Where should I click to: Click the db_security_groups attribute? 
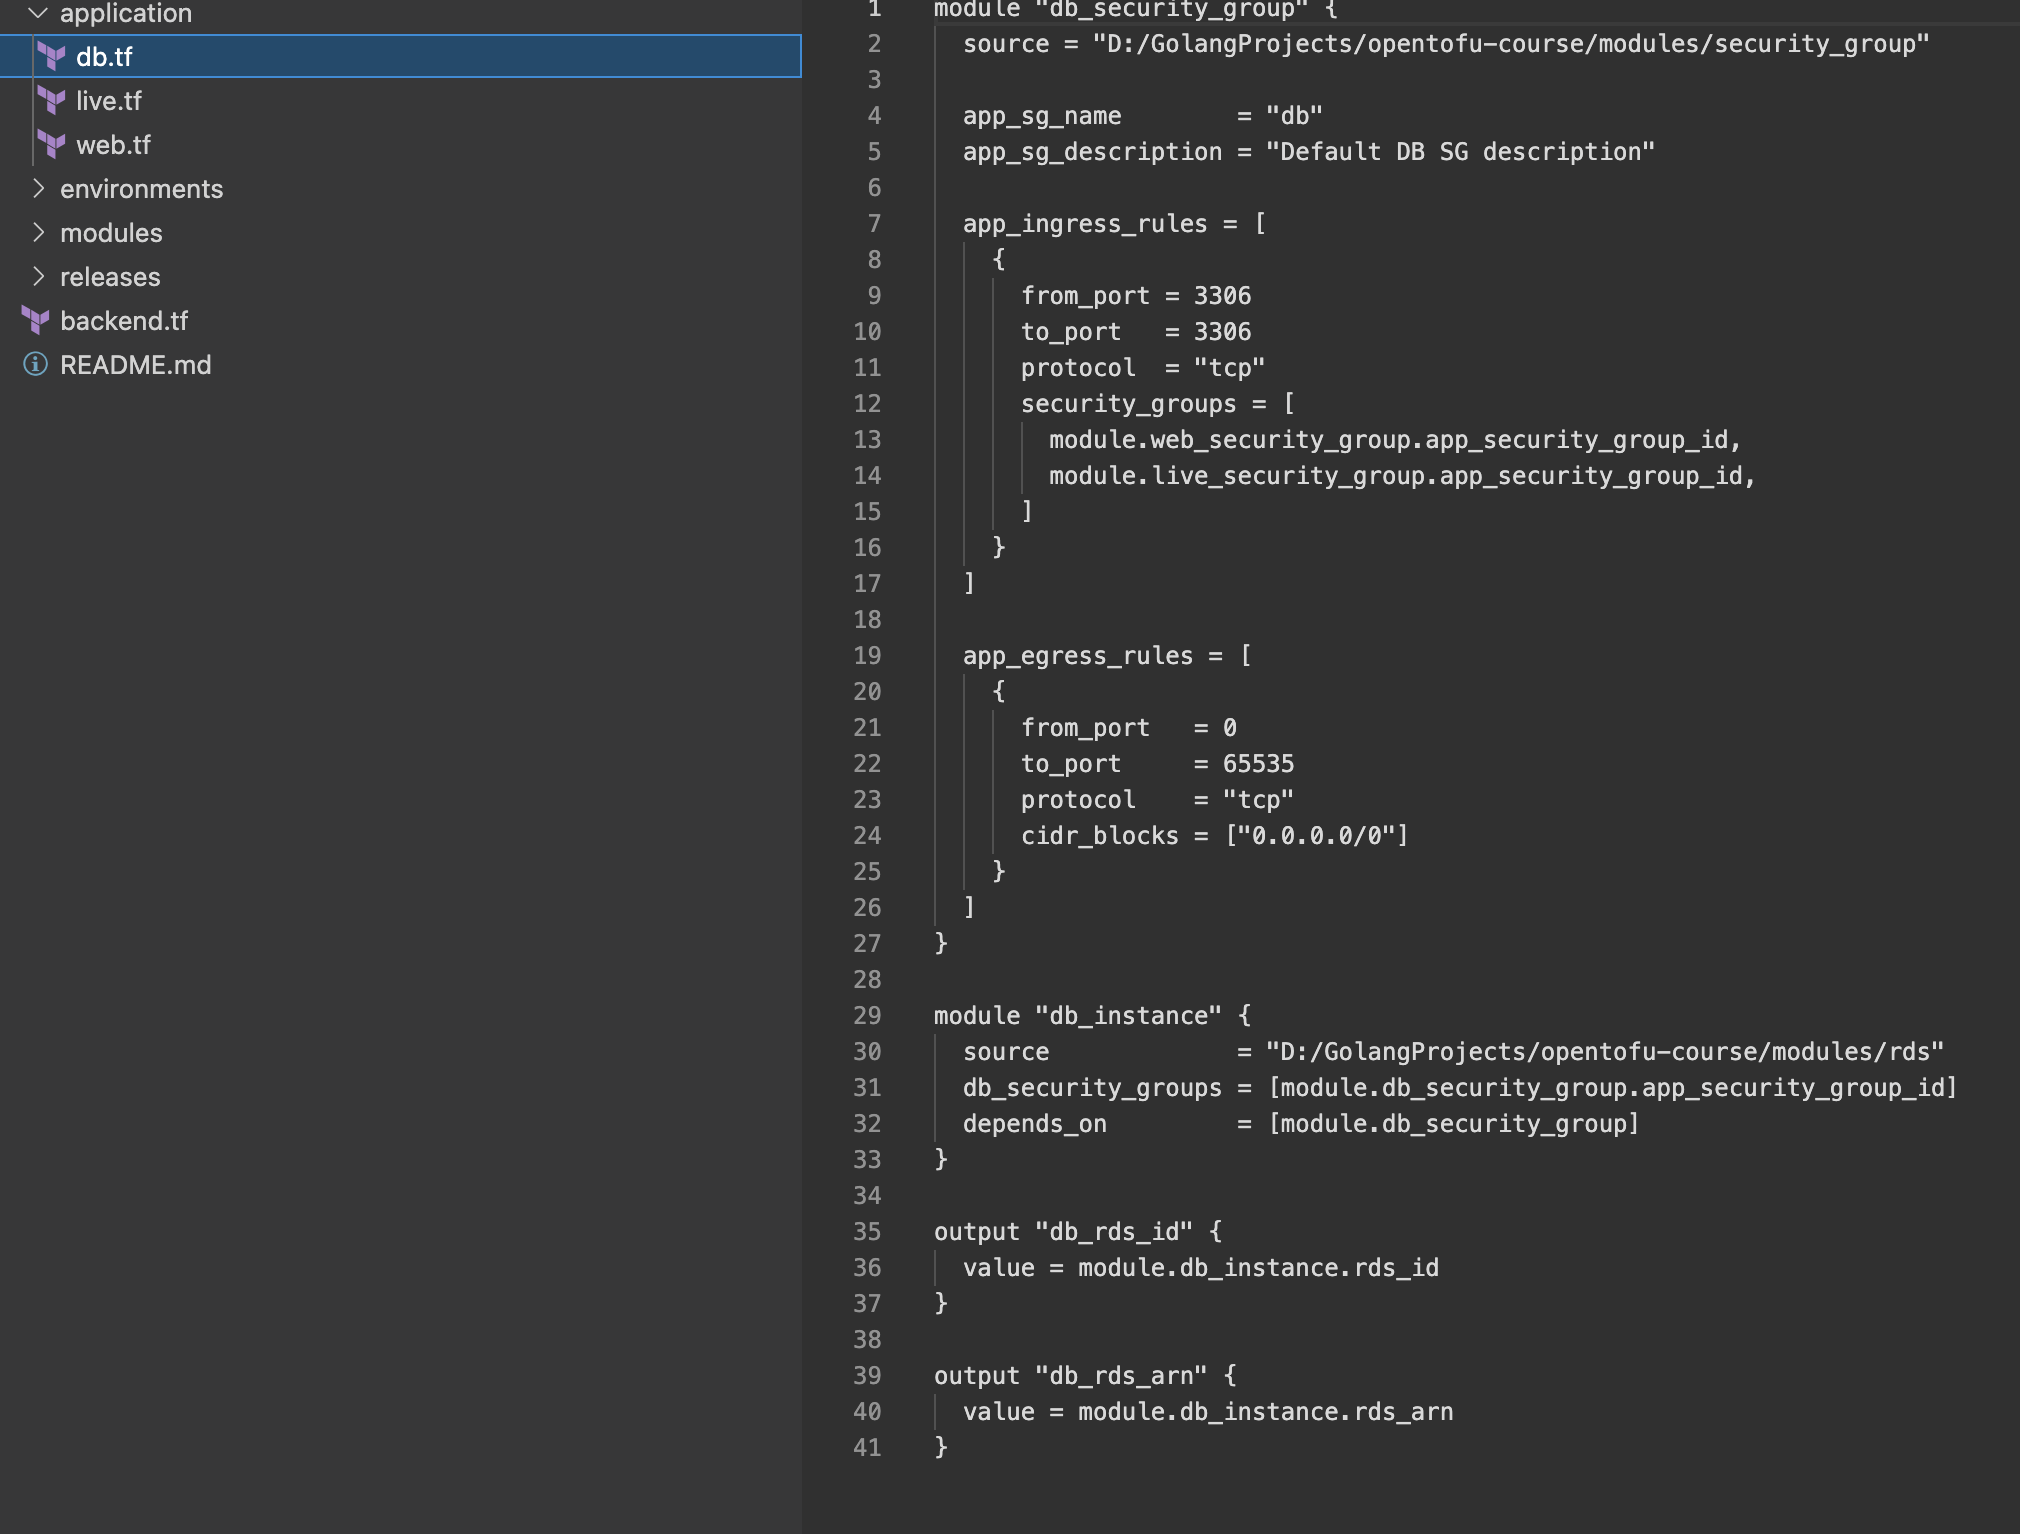tap(1092, 1088)
